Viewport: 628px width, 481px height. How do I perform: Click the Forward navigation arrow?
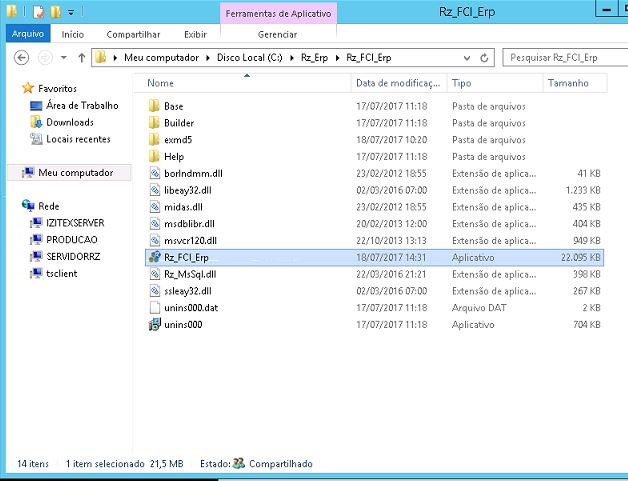45,58
